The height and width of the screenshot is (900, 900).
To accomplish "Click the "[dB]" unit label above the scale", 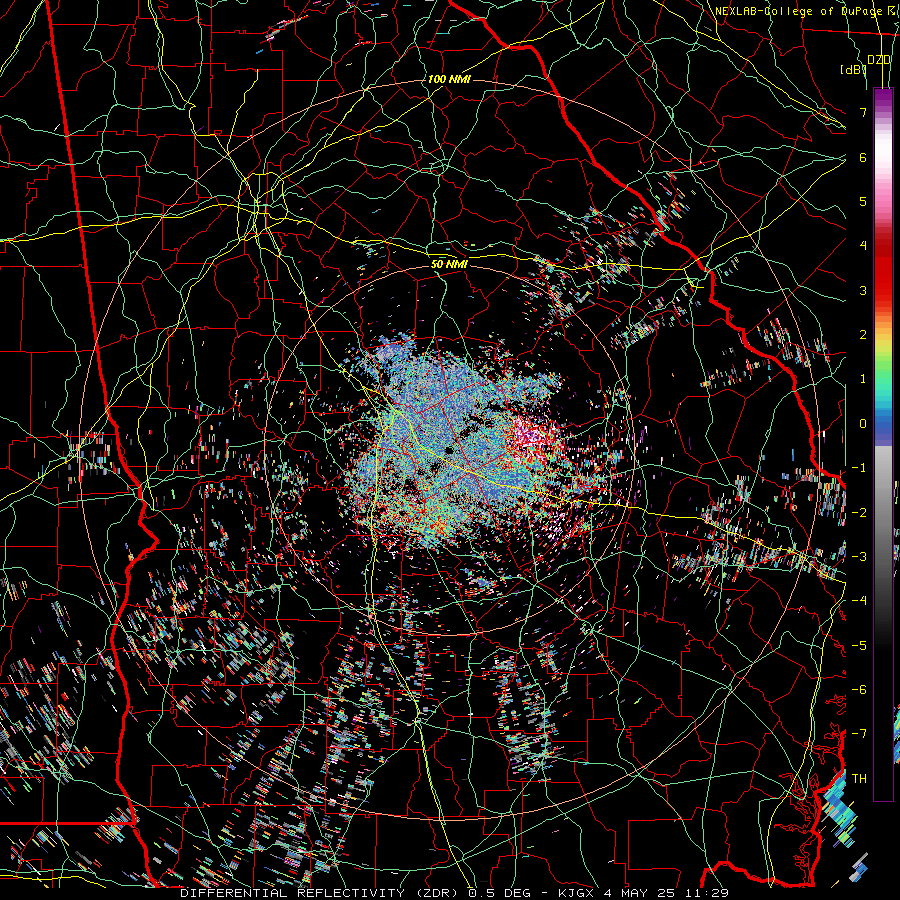I will (x=853, y=69).
